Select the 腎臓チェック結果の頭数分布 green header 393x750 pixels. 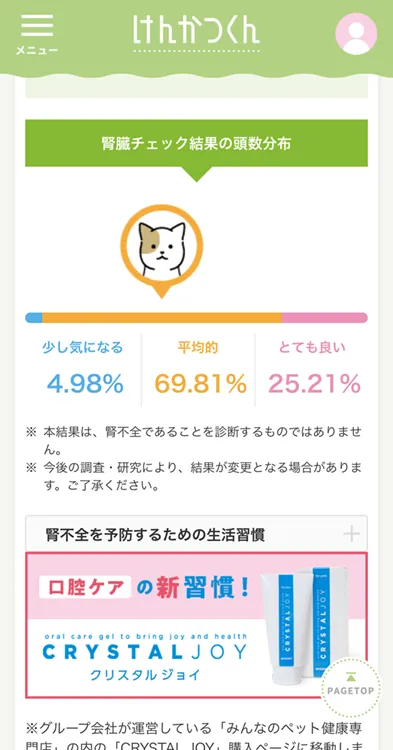coord(196,143)
